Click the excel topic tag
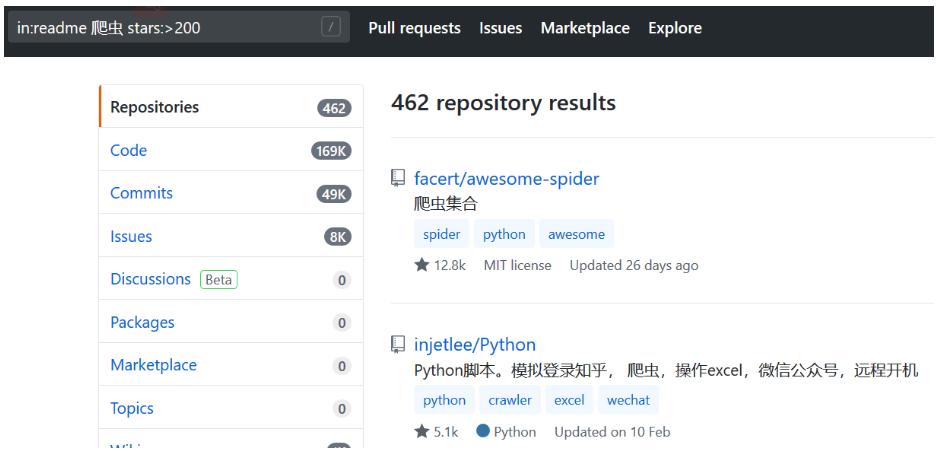 click(569, 400)
